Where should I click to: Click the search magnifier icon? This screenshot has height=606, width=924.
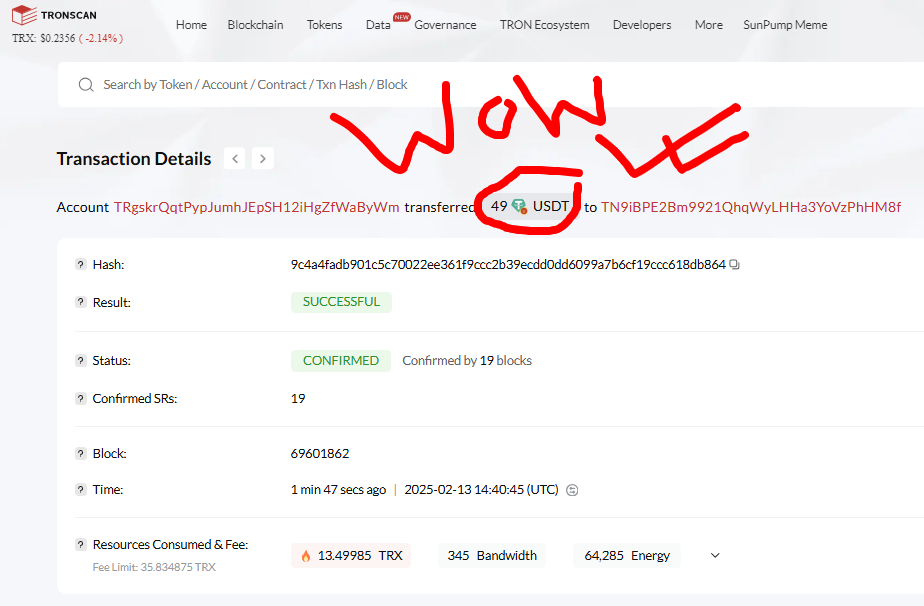pos(86,85)
